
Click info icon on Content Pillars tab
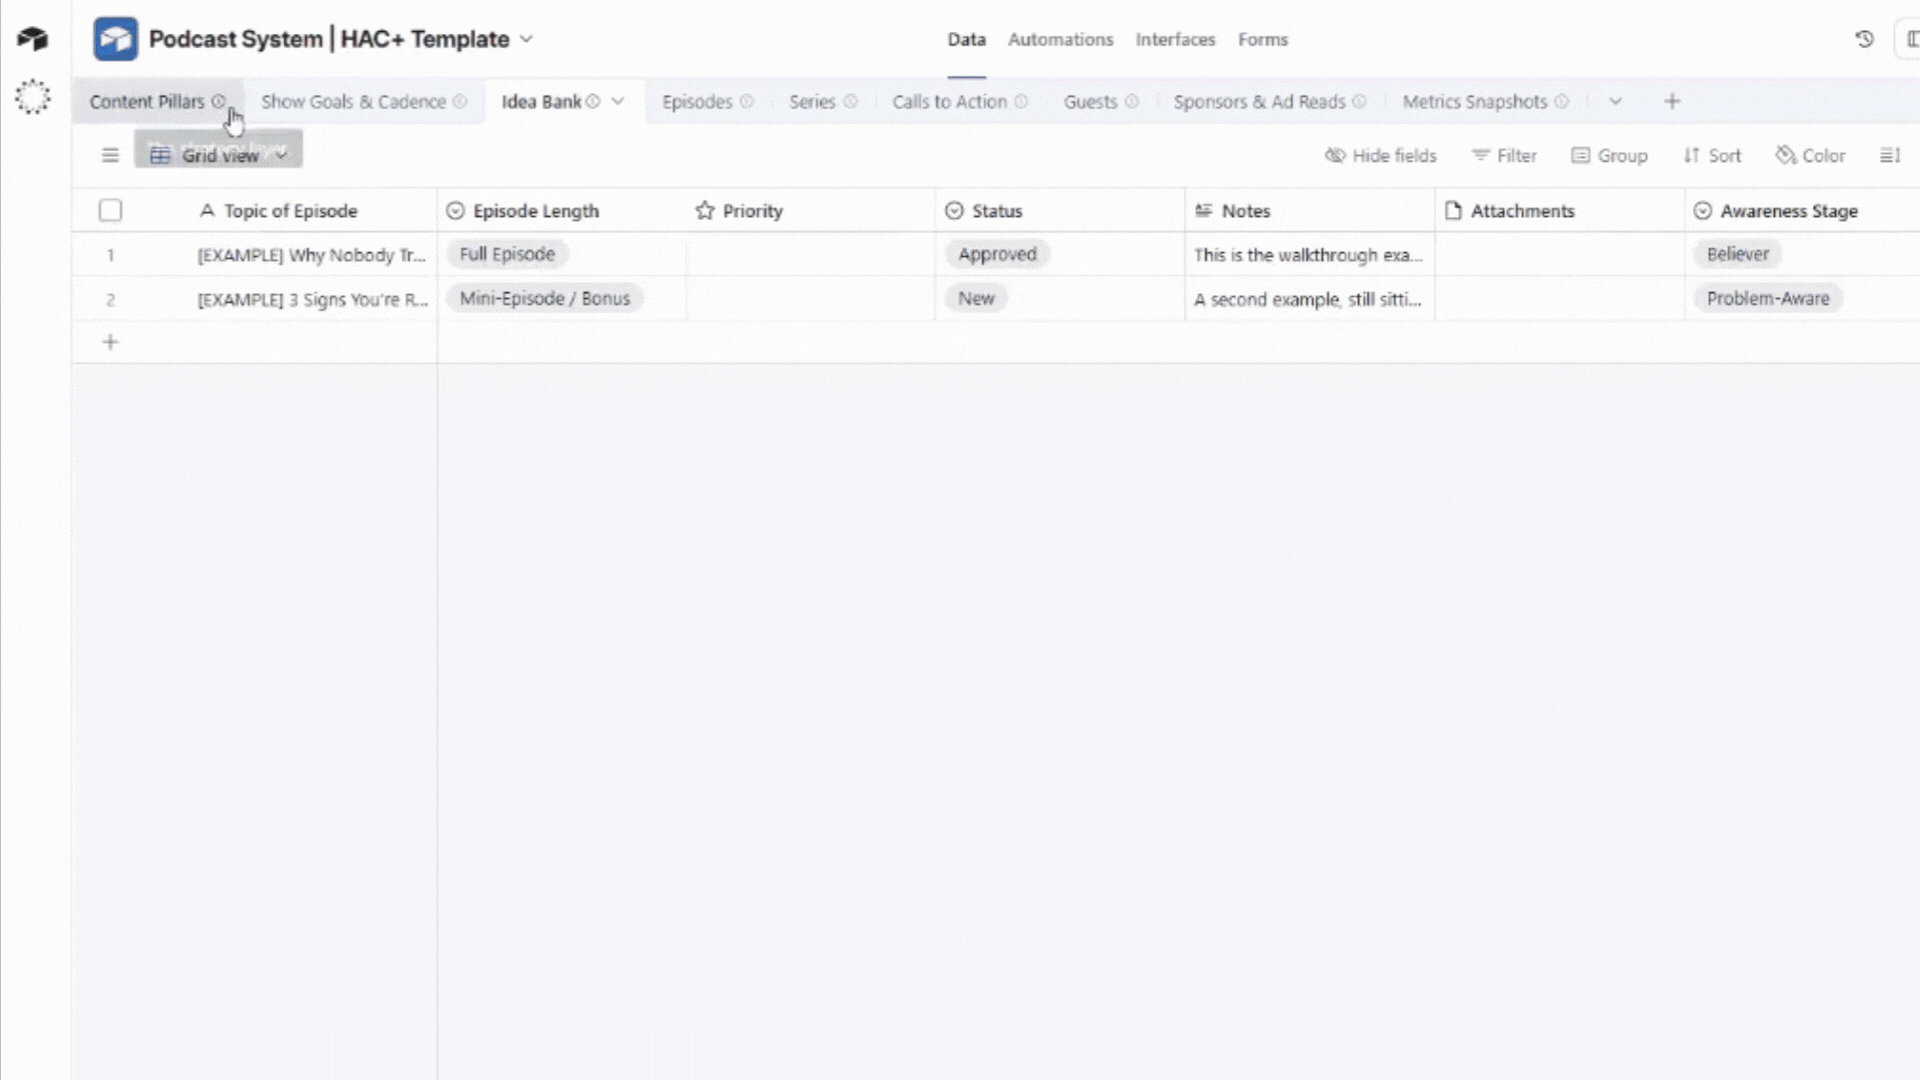point(218,101)
